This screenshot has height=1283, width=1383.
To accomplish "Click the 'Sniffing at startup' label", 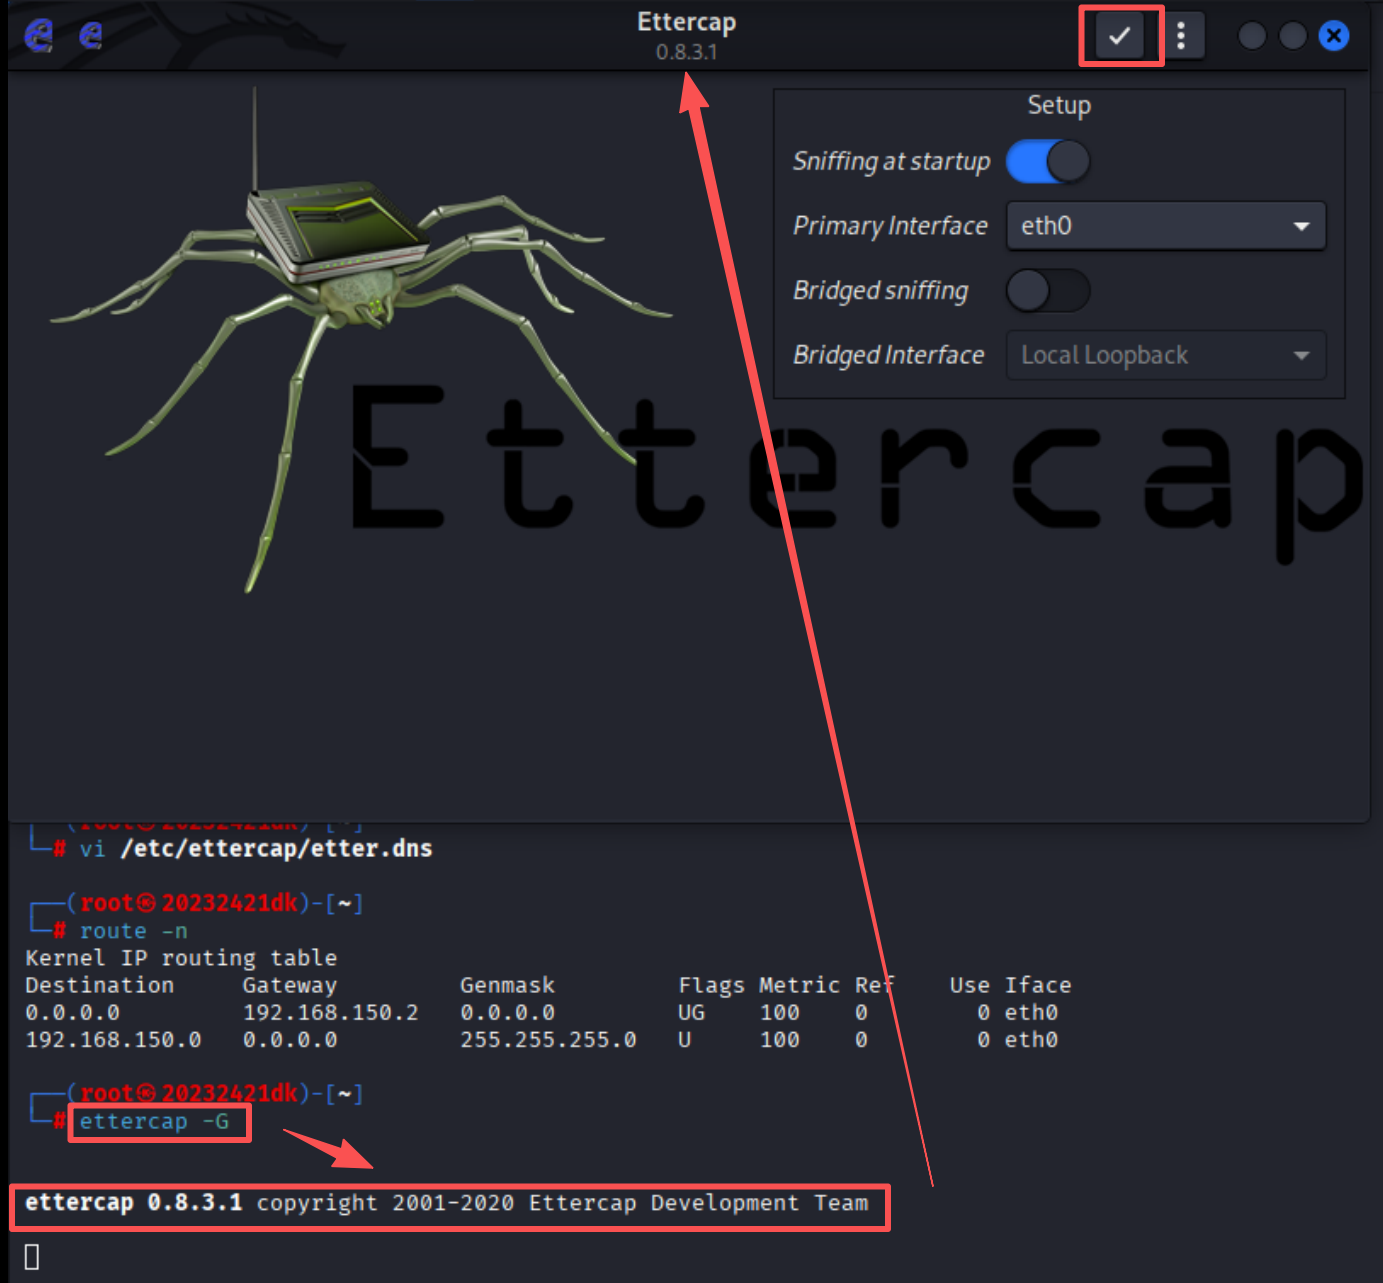I will pos(891,161).
